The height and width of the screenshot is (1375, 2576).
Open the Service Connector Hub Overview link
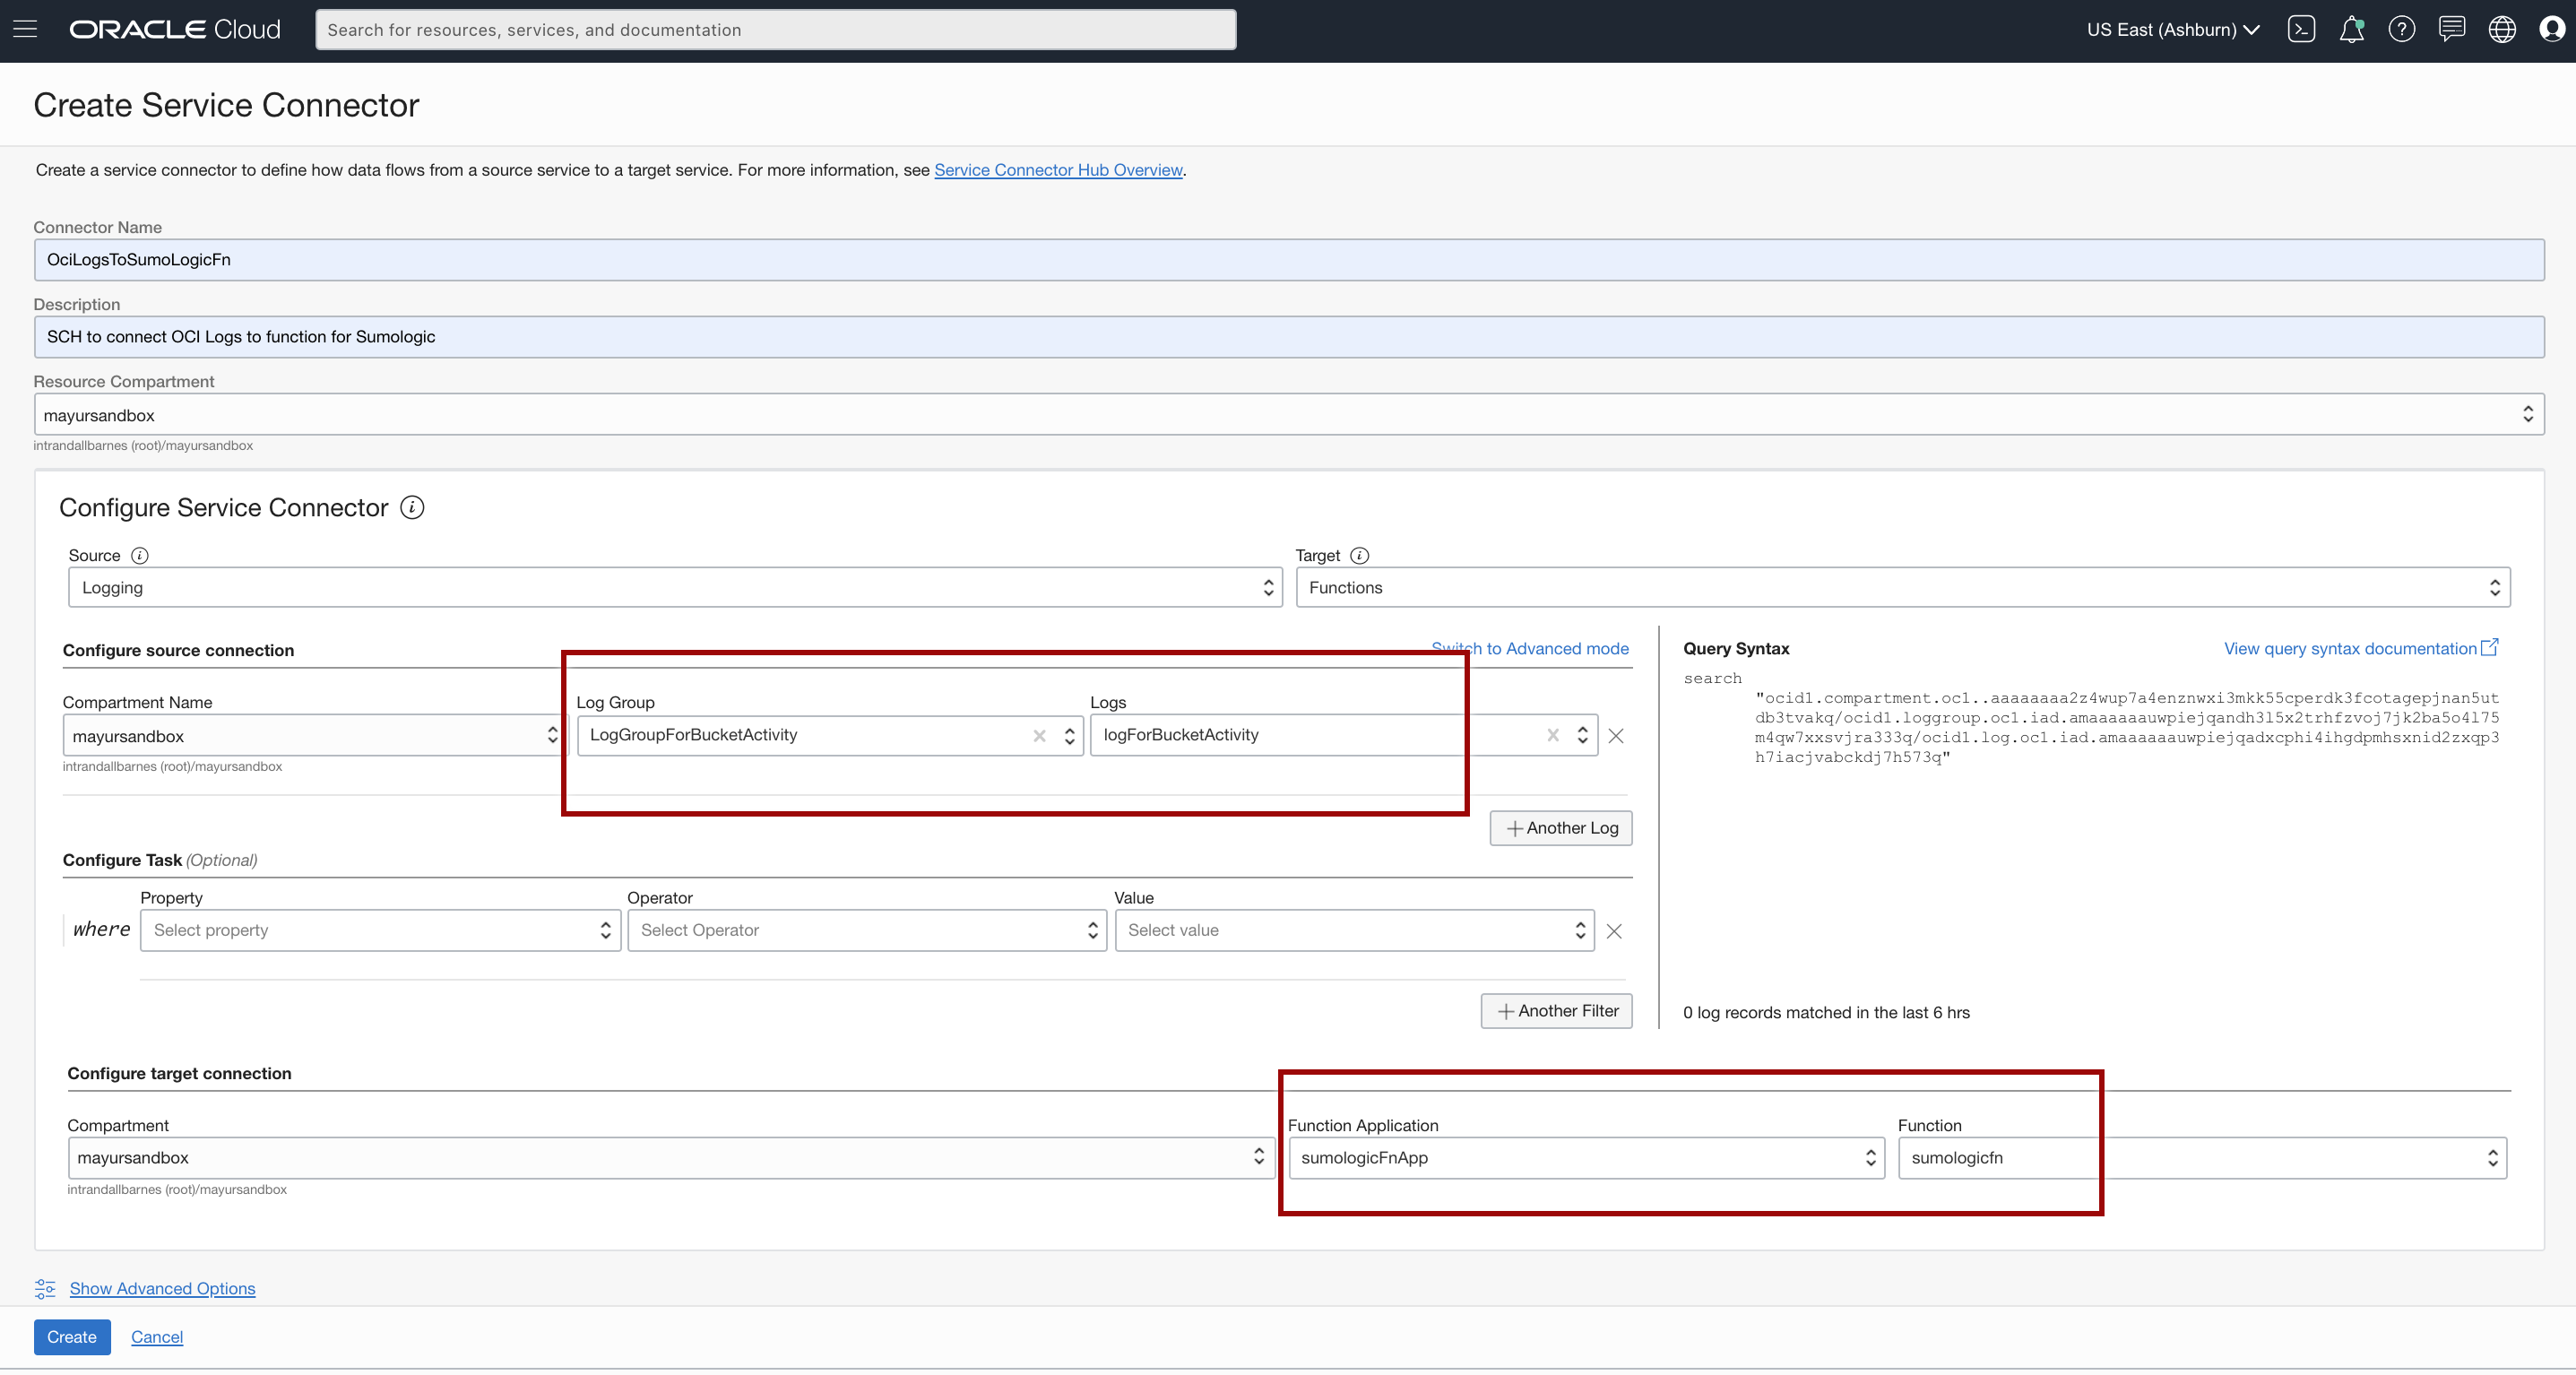(x=1058, y=170)
